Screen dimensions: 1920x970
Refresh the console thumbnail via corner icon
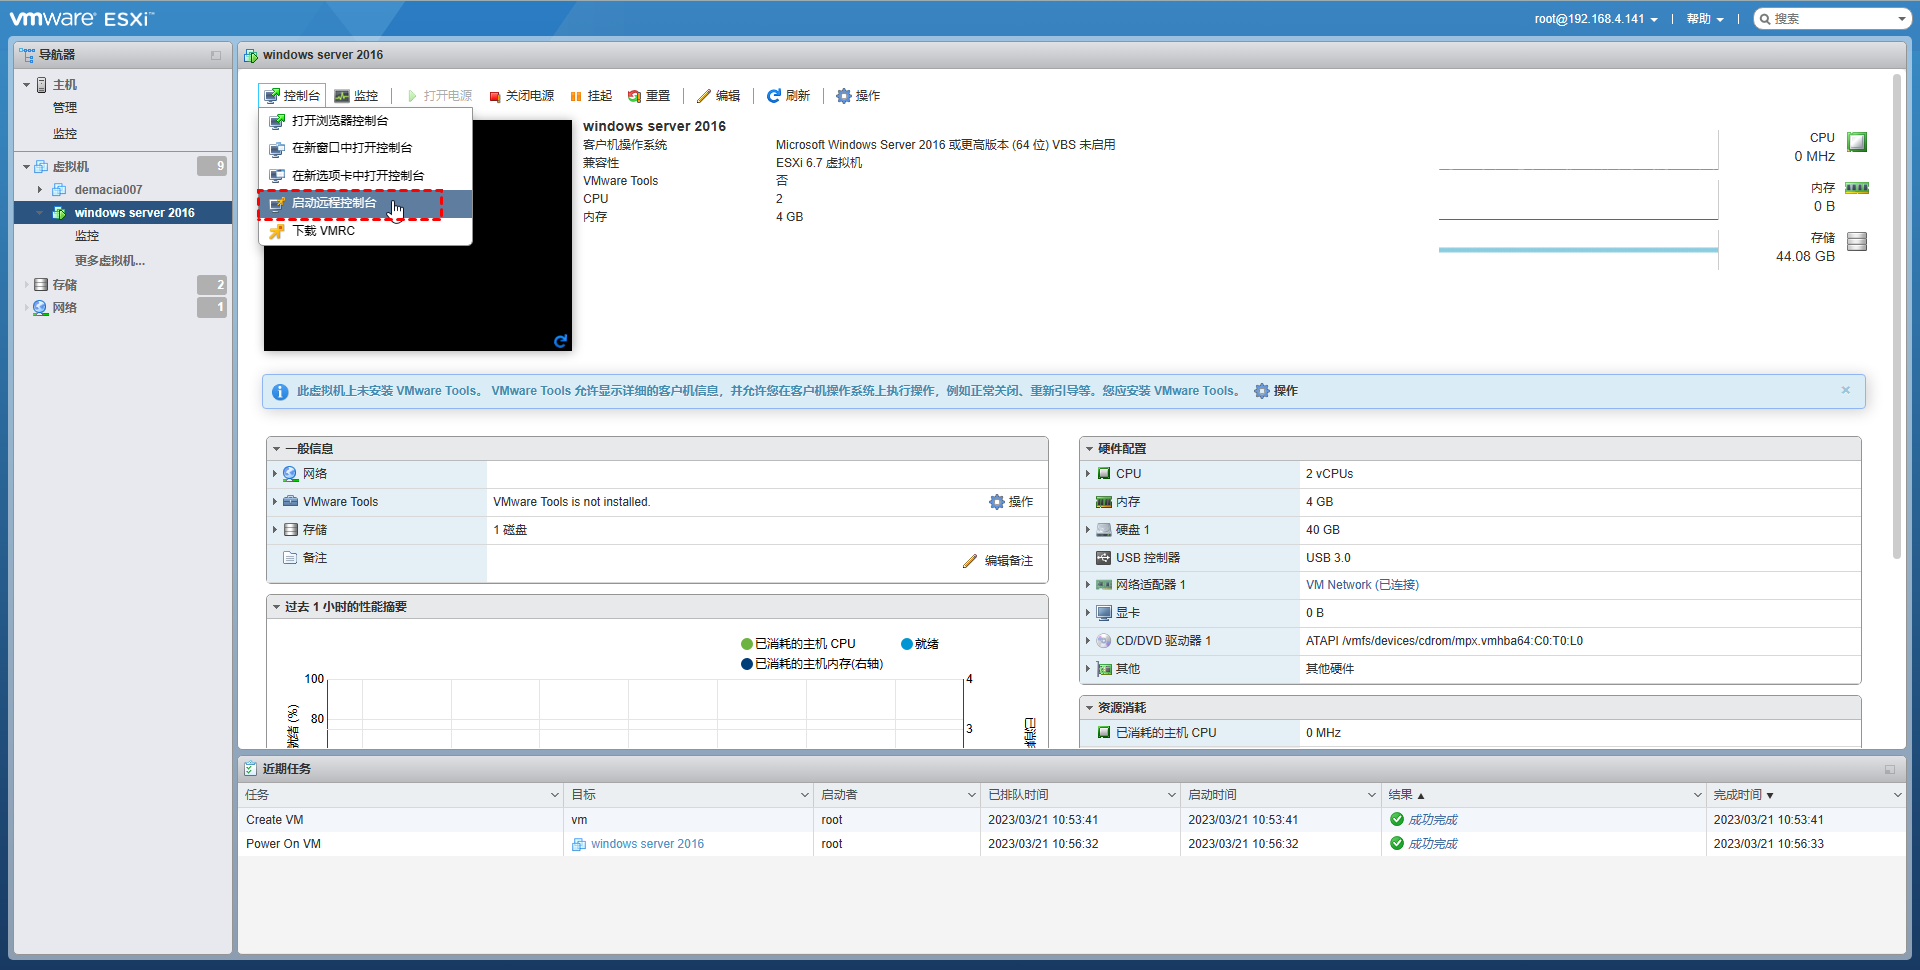point(560,341)
